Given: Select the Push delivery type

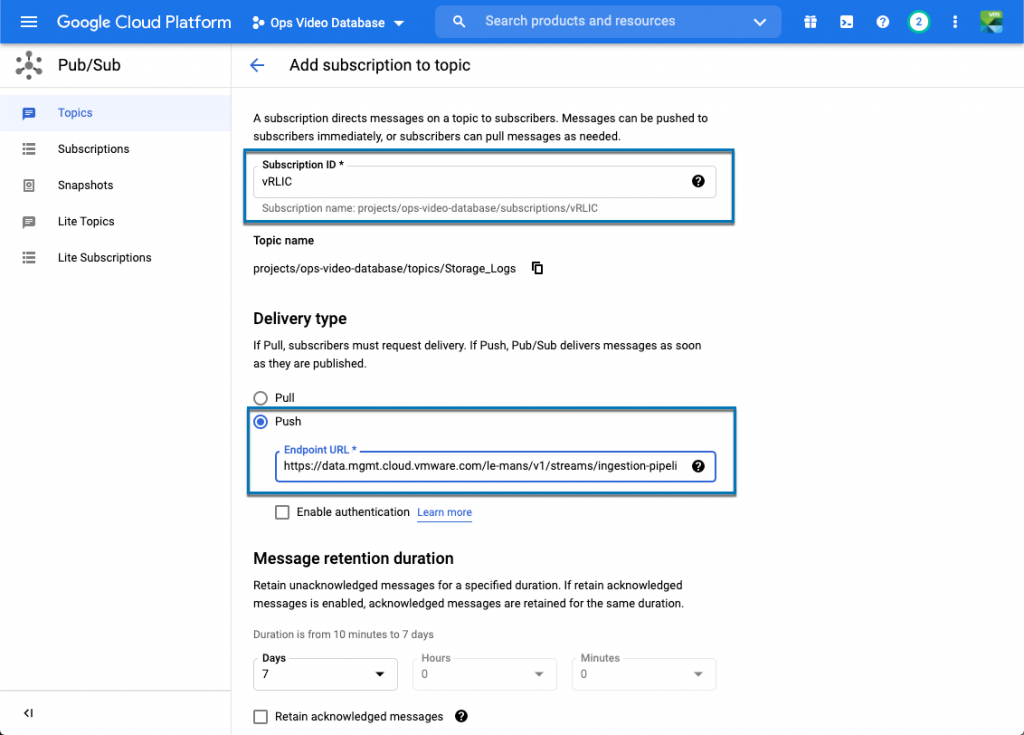Looking at the screenshot, I should pos(261,422).
